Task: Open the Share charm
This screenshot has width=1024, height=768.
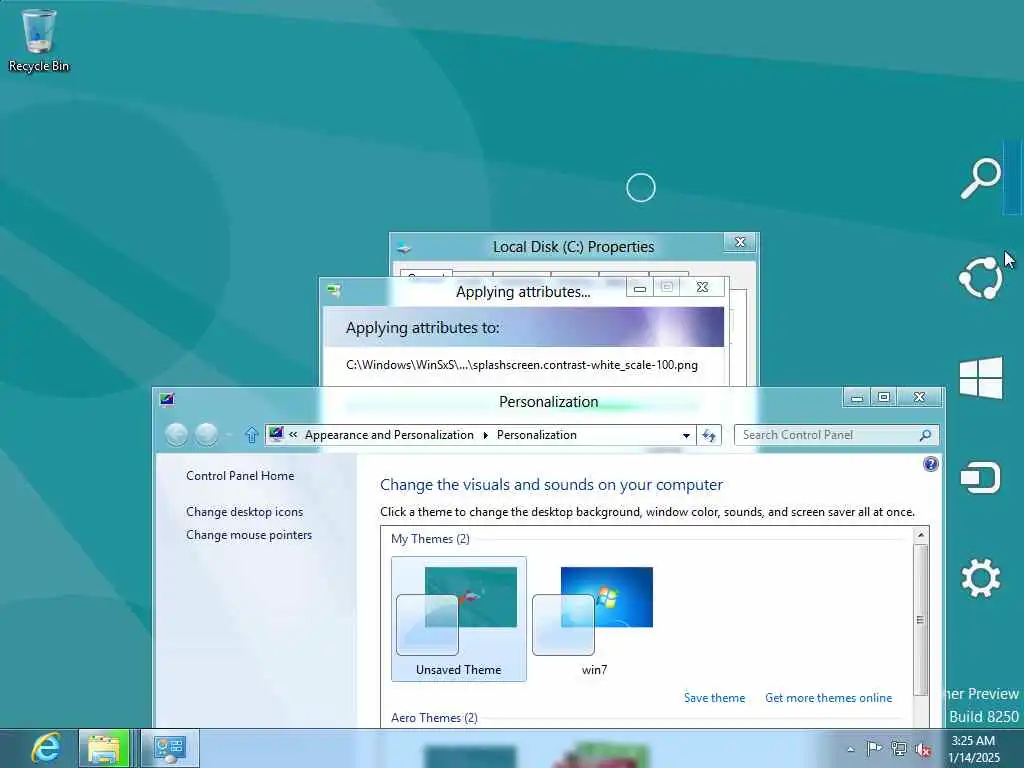Action: click(x=980, y=278)
